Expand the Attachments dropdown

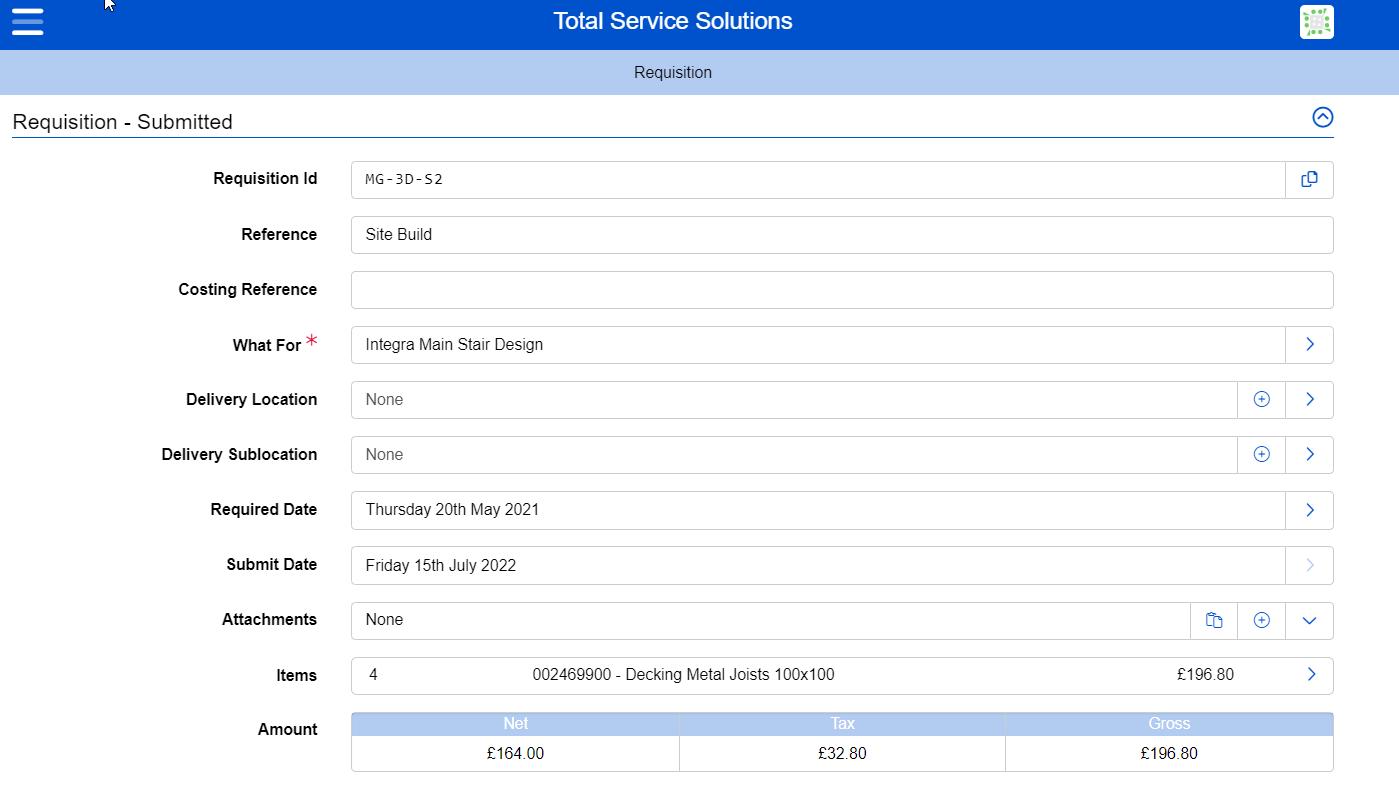coord(1309,620)
